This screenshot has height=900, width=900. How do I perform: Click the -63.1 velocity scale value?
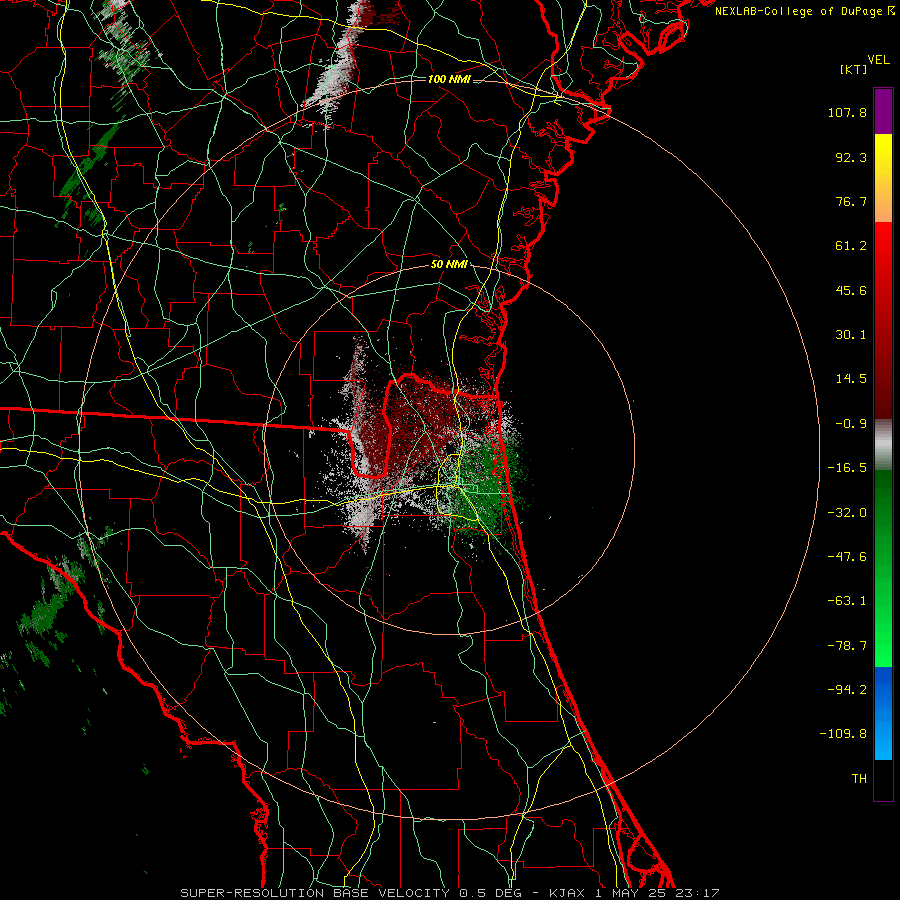(x=847, y=601)
